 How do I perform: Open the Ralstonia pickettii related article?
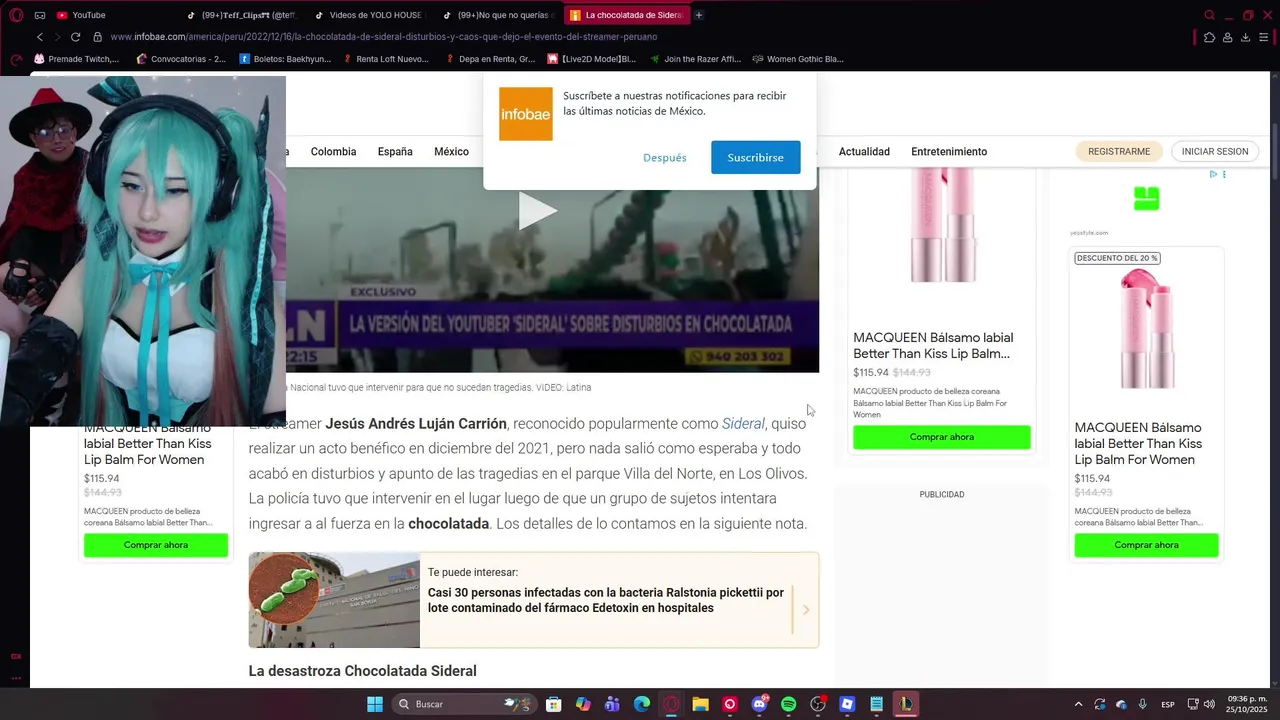point(606,600)
